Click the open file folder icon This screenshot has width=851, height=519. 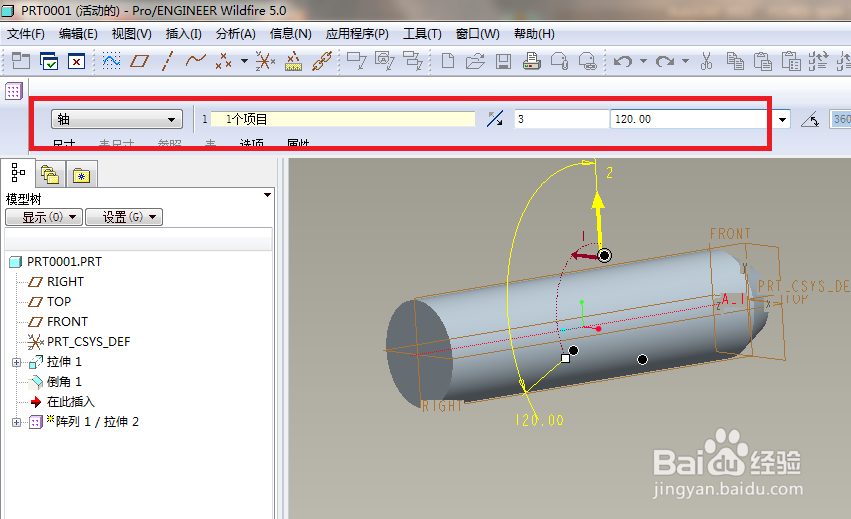(475, 61)
